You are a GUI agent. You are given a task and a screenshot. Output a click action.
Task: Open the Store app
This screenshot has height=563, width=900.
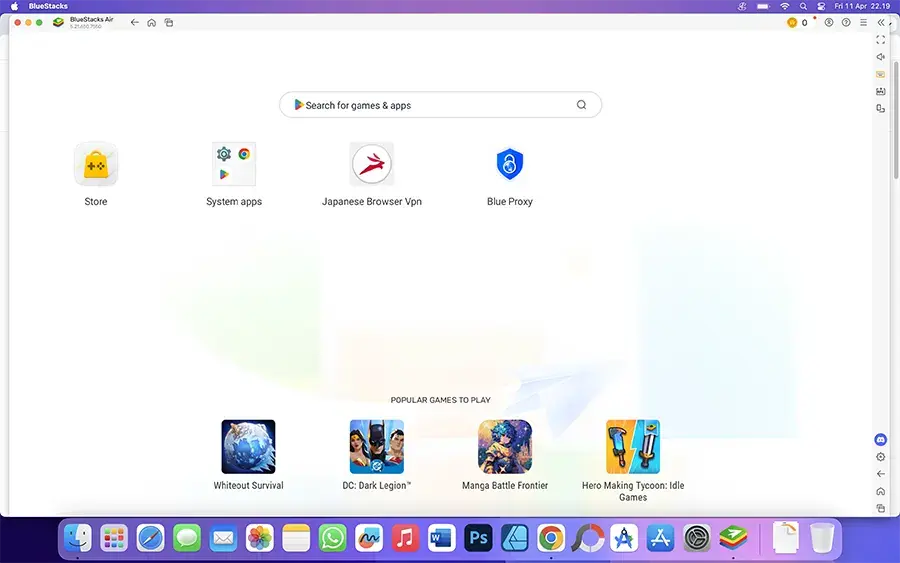point(96,165)
